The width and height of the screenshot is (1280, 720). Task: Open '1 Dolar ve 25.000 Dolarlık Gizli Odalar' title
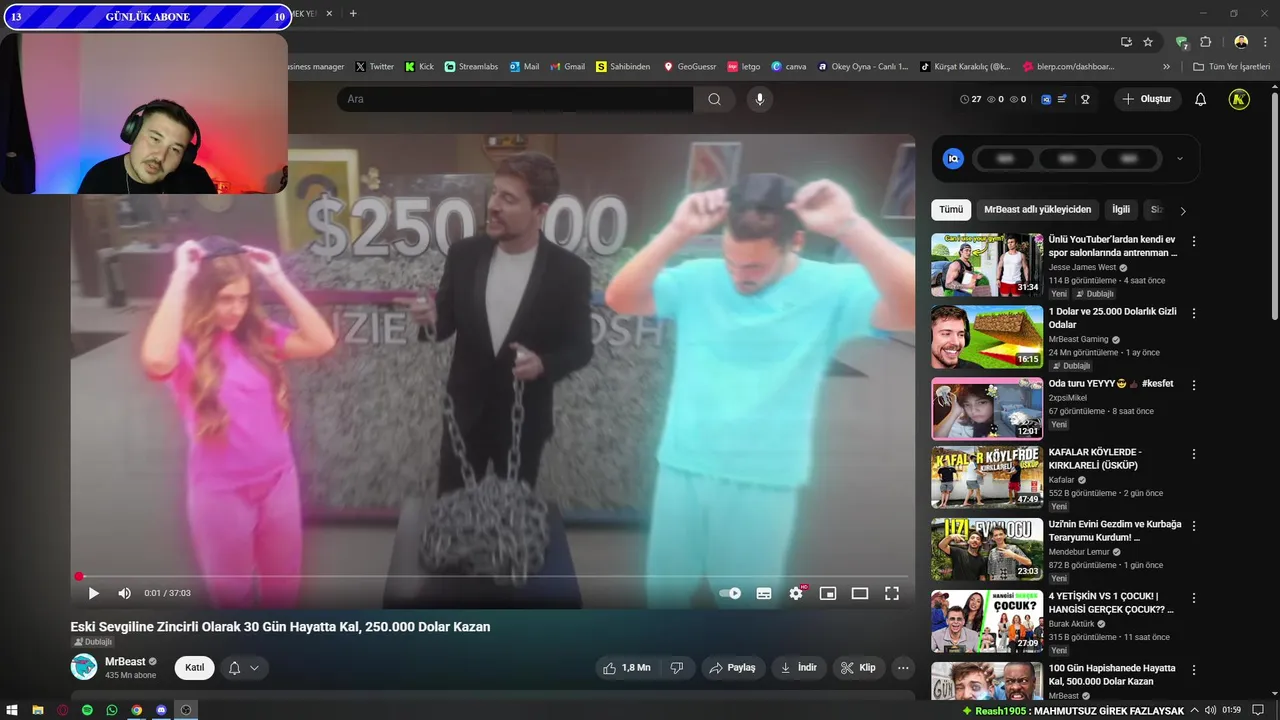tap(1112, 318)
